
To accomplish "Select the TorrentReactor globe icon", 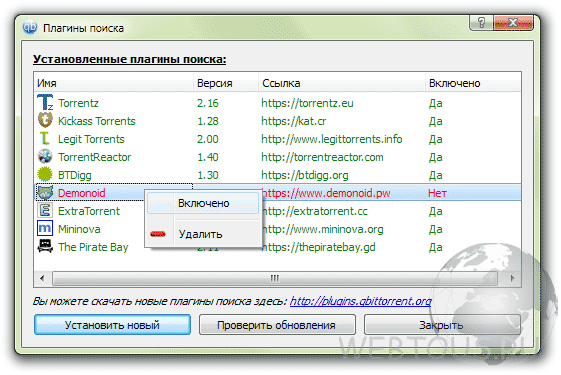I will [x=45, y=156].
